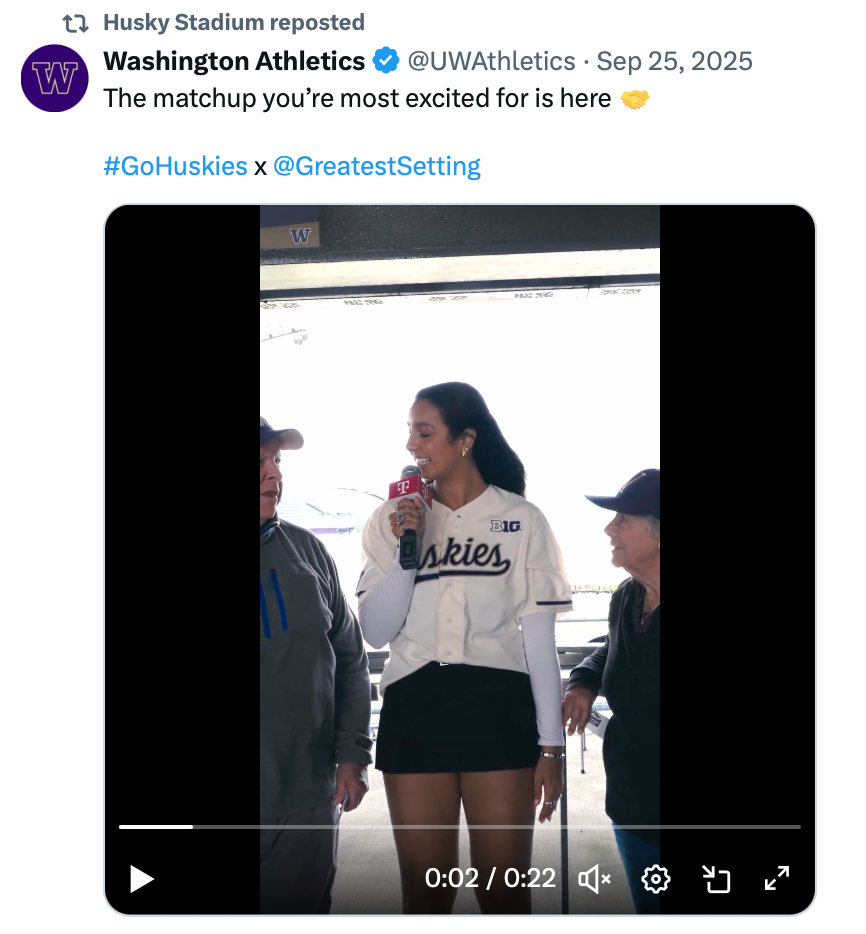Click the purple W profile avatar
Viewport: 866px width, 934px height.
55,78
